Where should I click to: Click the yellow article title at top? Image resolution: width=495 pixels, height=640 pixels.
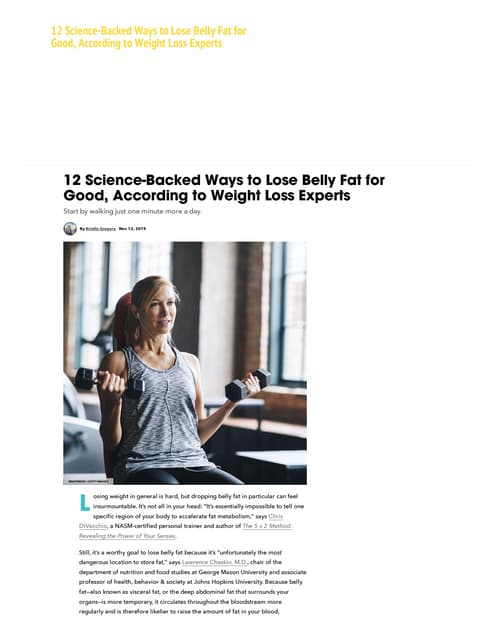[x=149, y=37]
